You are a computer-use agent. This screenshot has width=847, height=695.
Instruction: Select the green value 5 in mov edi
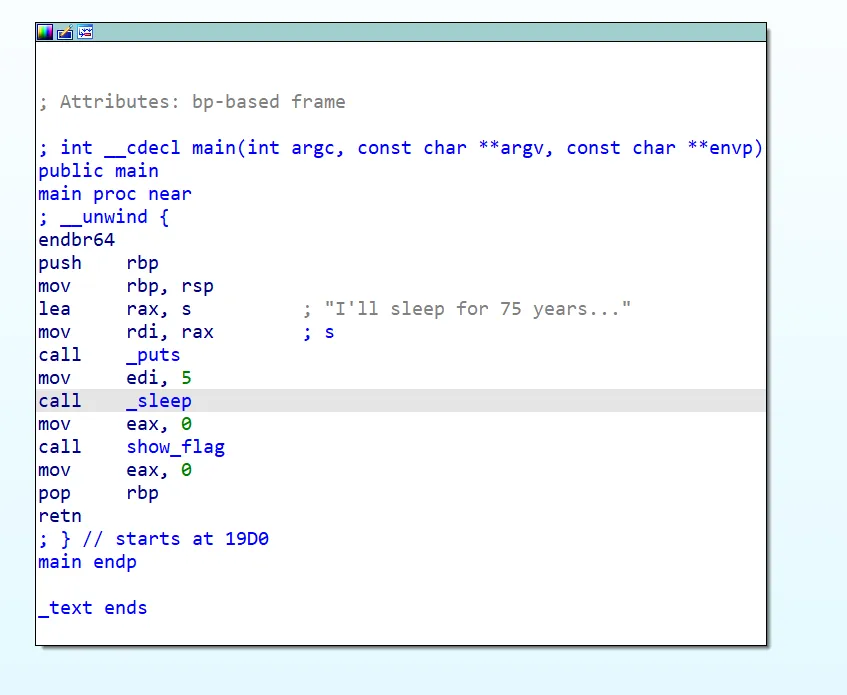[186, 378]
